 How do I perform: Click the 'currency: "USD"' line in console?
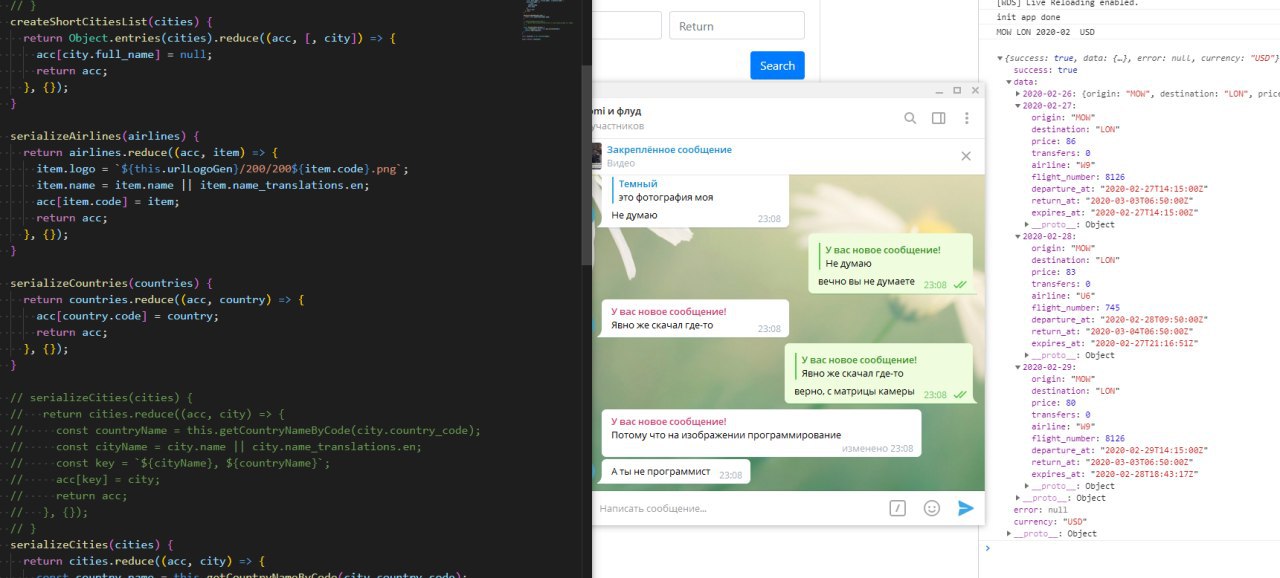coord(1050,521)
